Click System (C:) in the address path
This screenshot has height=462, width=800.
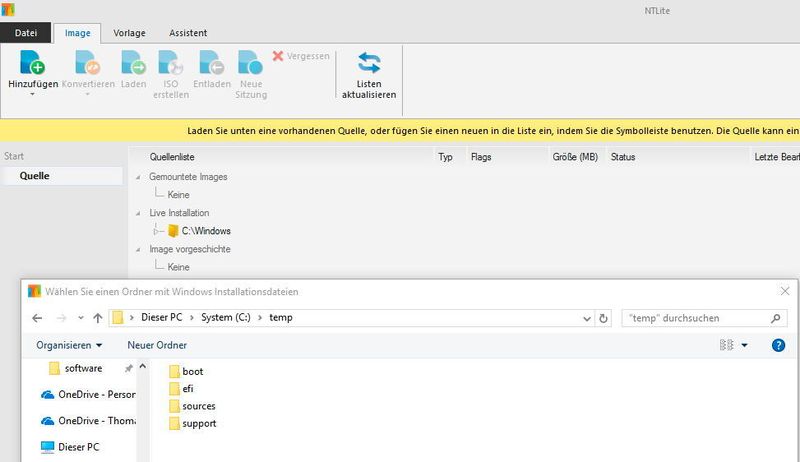click(226, 317)
